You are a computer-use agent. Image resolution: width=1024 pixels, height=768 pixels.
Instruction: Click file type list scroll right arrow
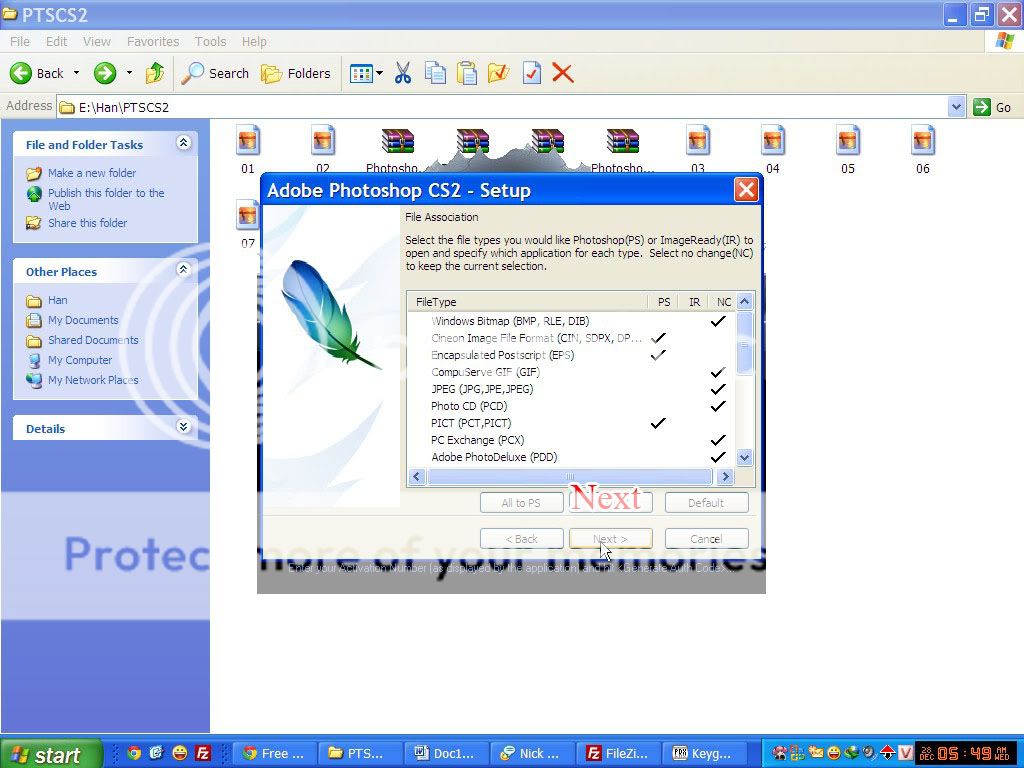pos(724,477)
